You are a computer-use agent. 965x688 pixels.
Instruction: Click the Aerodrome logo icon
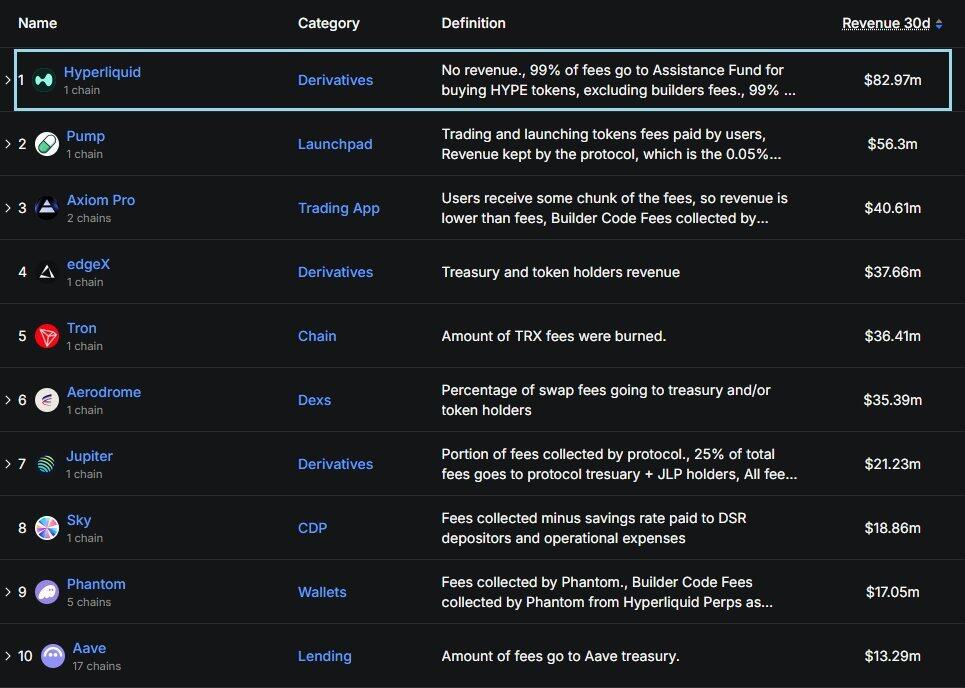pyautogui.click(x=47, y=400)
